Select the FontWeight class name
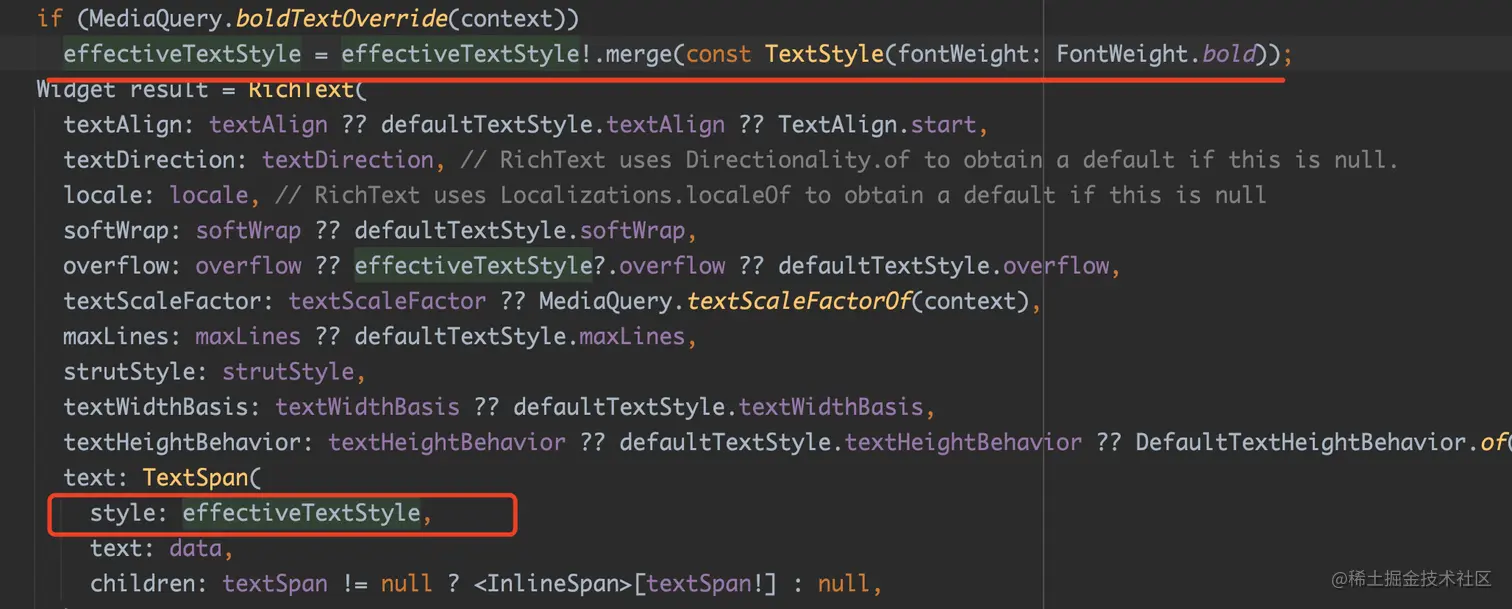The image size is (1512, 609). pyautogui.click(x=1122, y=54)
